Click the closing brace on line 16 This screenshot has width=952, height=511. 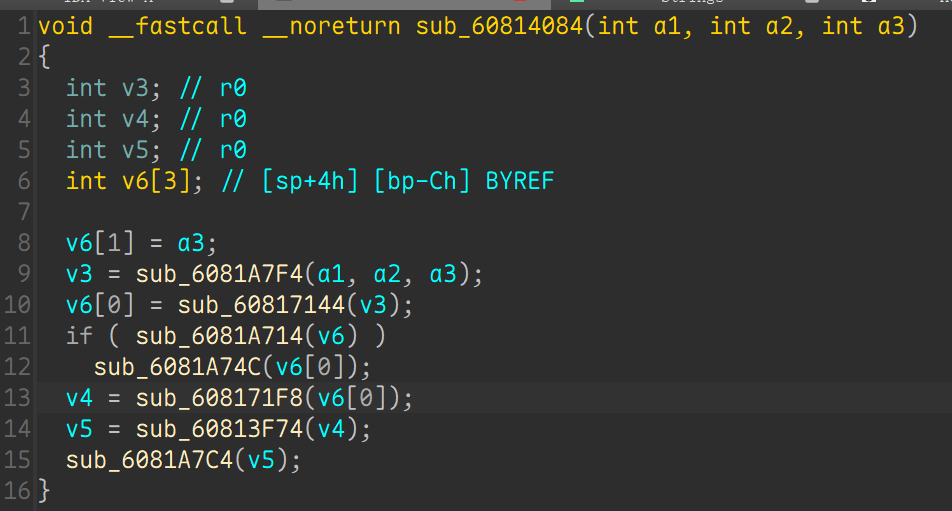pyautogui.click(x=44, y=491)
